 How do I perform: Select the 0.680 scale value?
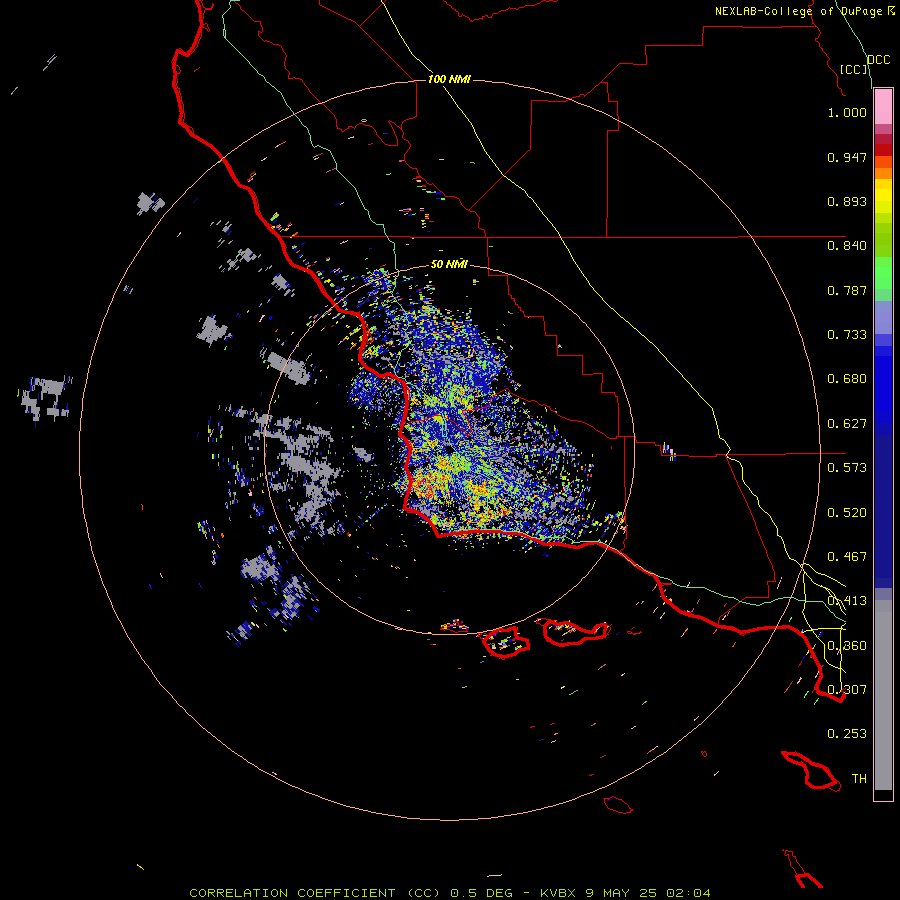click(x=847, y=379)
